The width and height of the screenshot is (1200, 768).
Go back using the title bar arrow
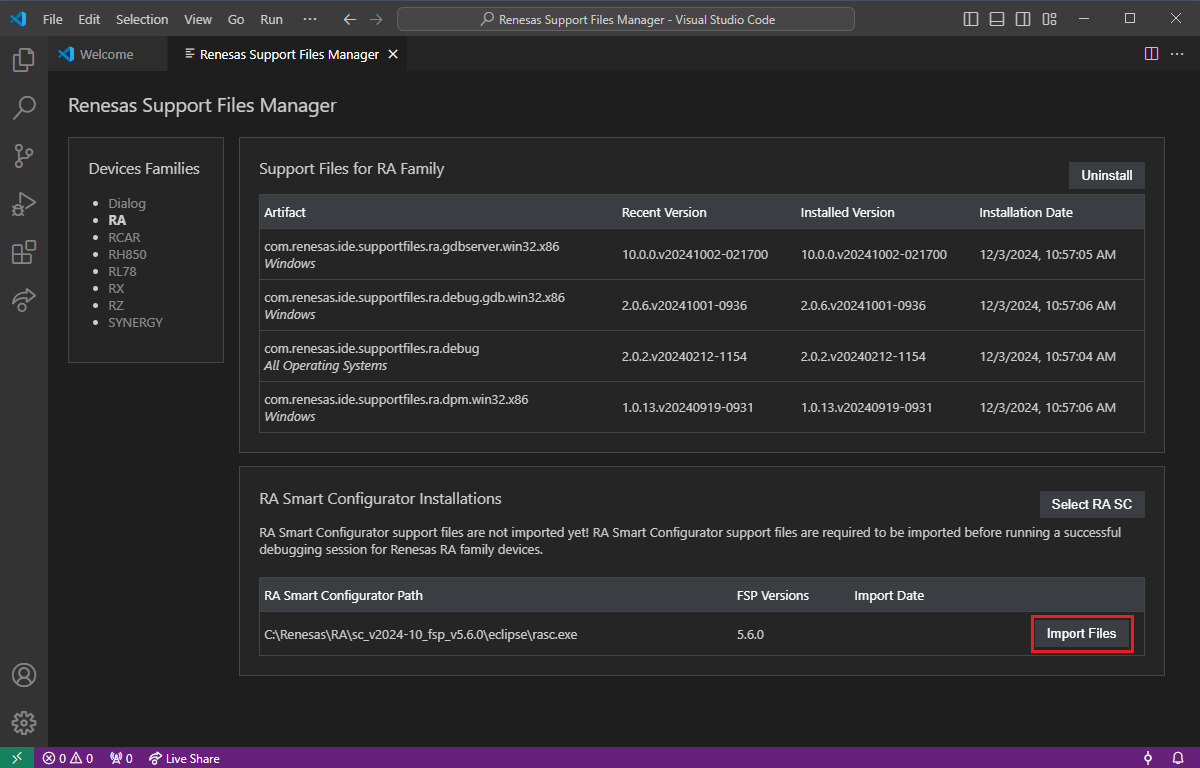pos(349,19)
